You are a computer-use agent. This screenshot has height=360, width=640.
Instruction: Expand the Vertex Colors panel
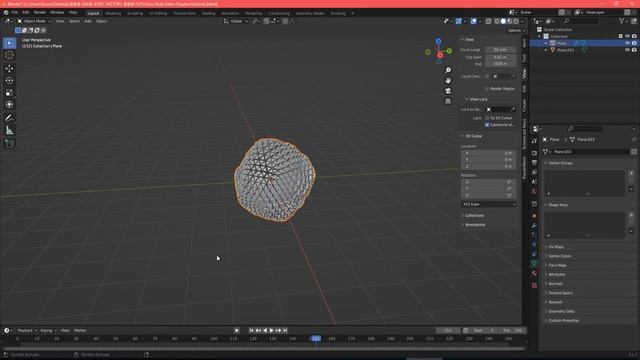[x=560, y=256]
